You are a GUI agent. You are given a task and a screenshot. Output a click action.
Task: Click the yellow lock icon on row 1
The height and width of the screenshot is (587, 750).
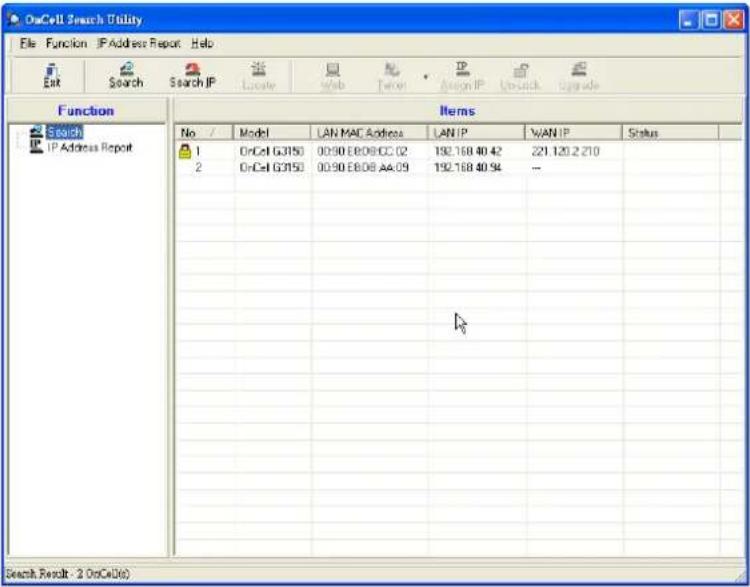[185, 151]
